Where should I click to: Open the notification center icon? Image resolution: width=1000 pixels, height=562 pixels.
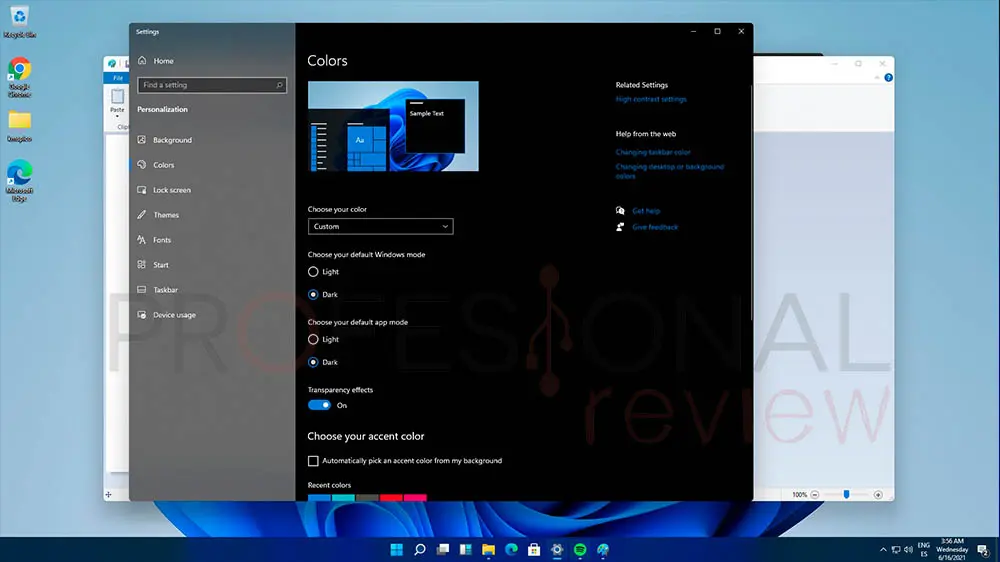983,550
